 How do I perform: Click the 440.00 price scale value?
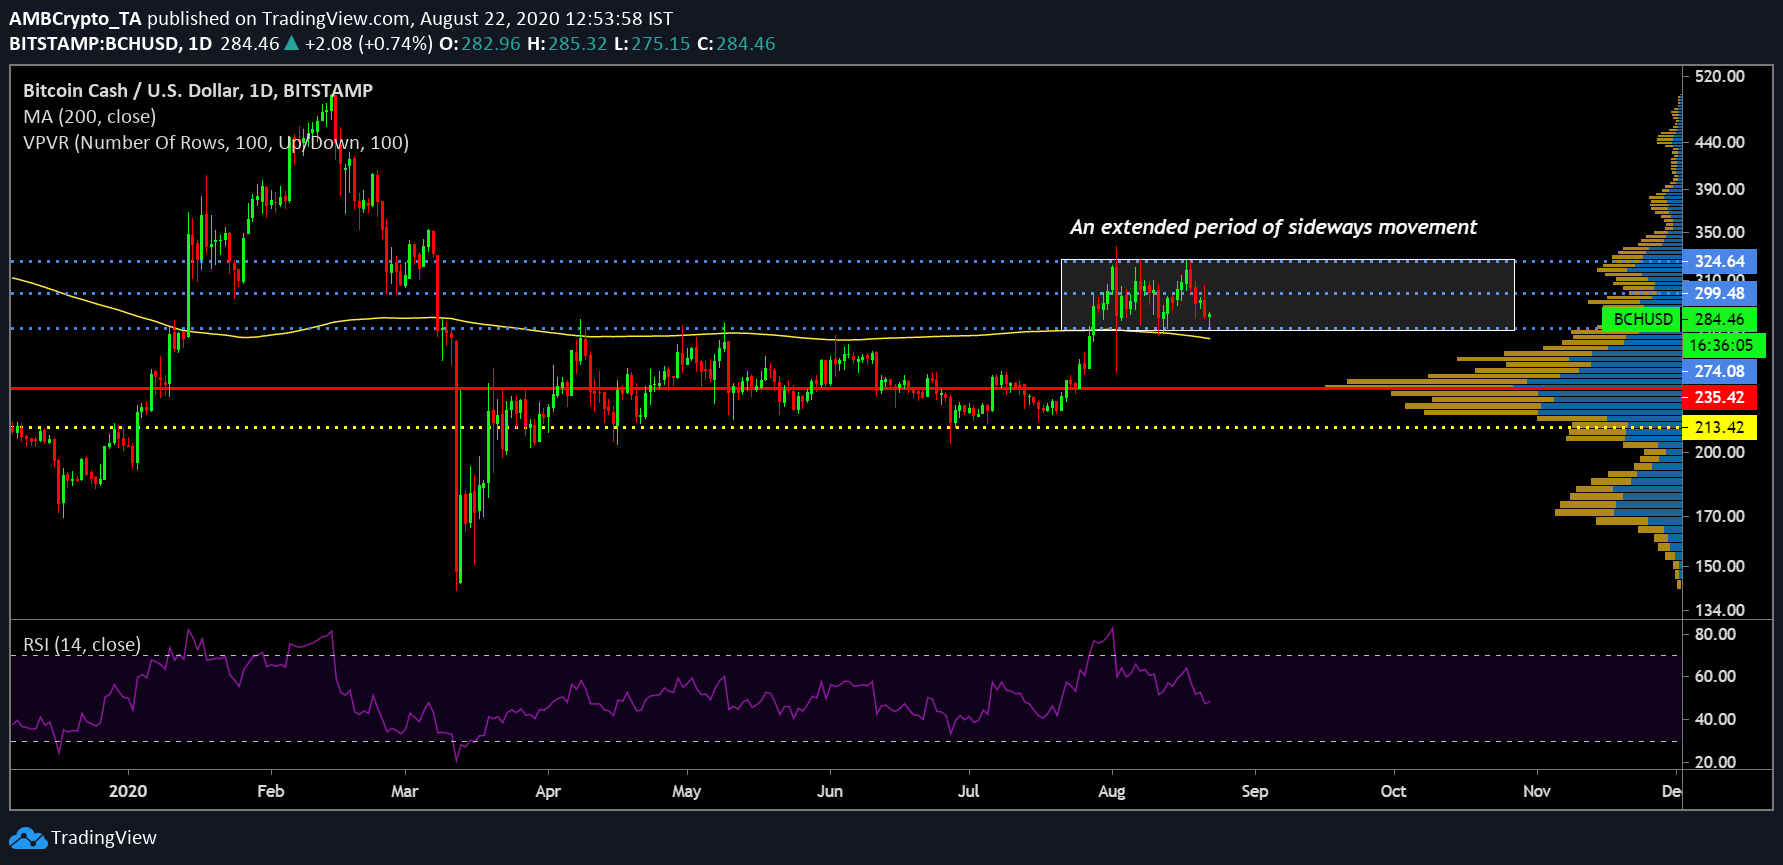[x=1720, y=142]
